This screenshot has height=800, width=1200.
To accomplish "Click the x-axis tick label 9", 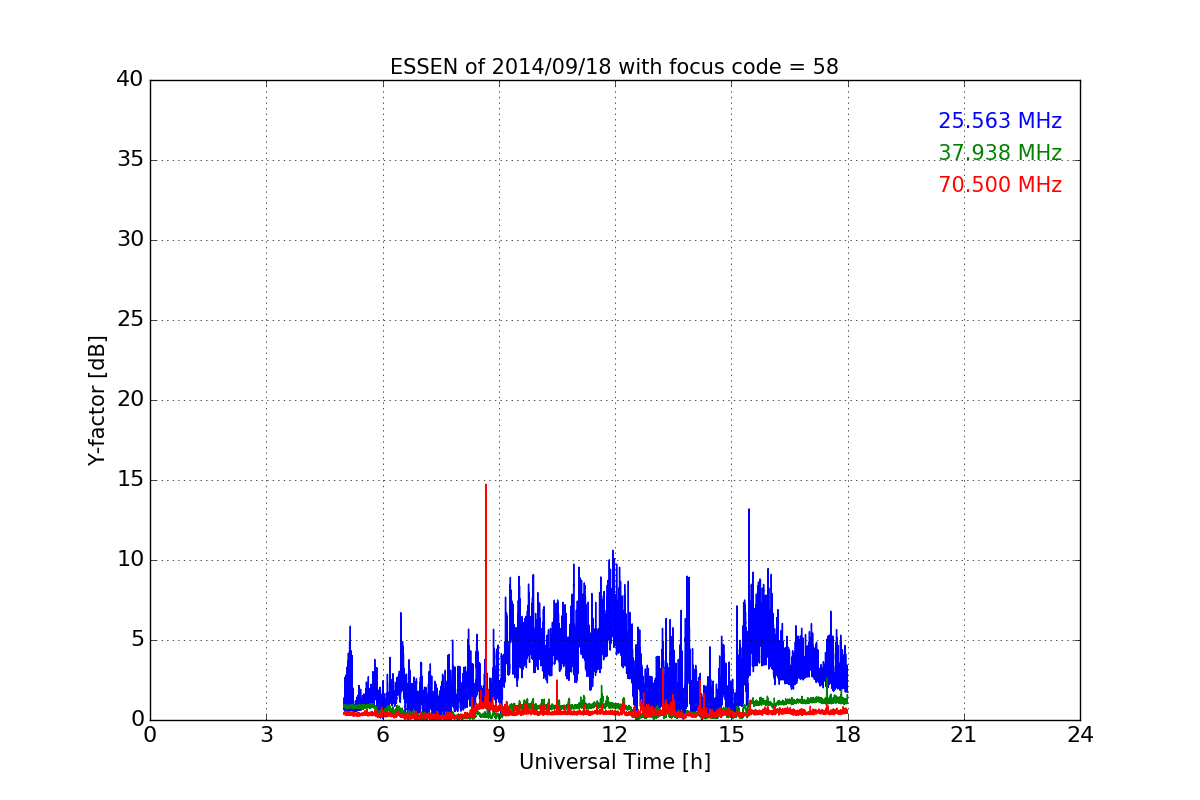I will click(x=499, y=734).
